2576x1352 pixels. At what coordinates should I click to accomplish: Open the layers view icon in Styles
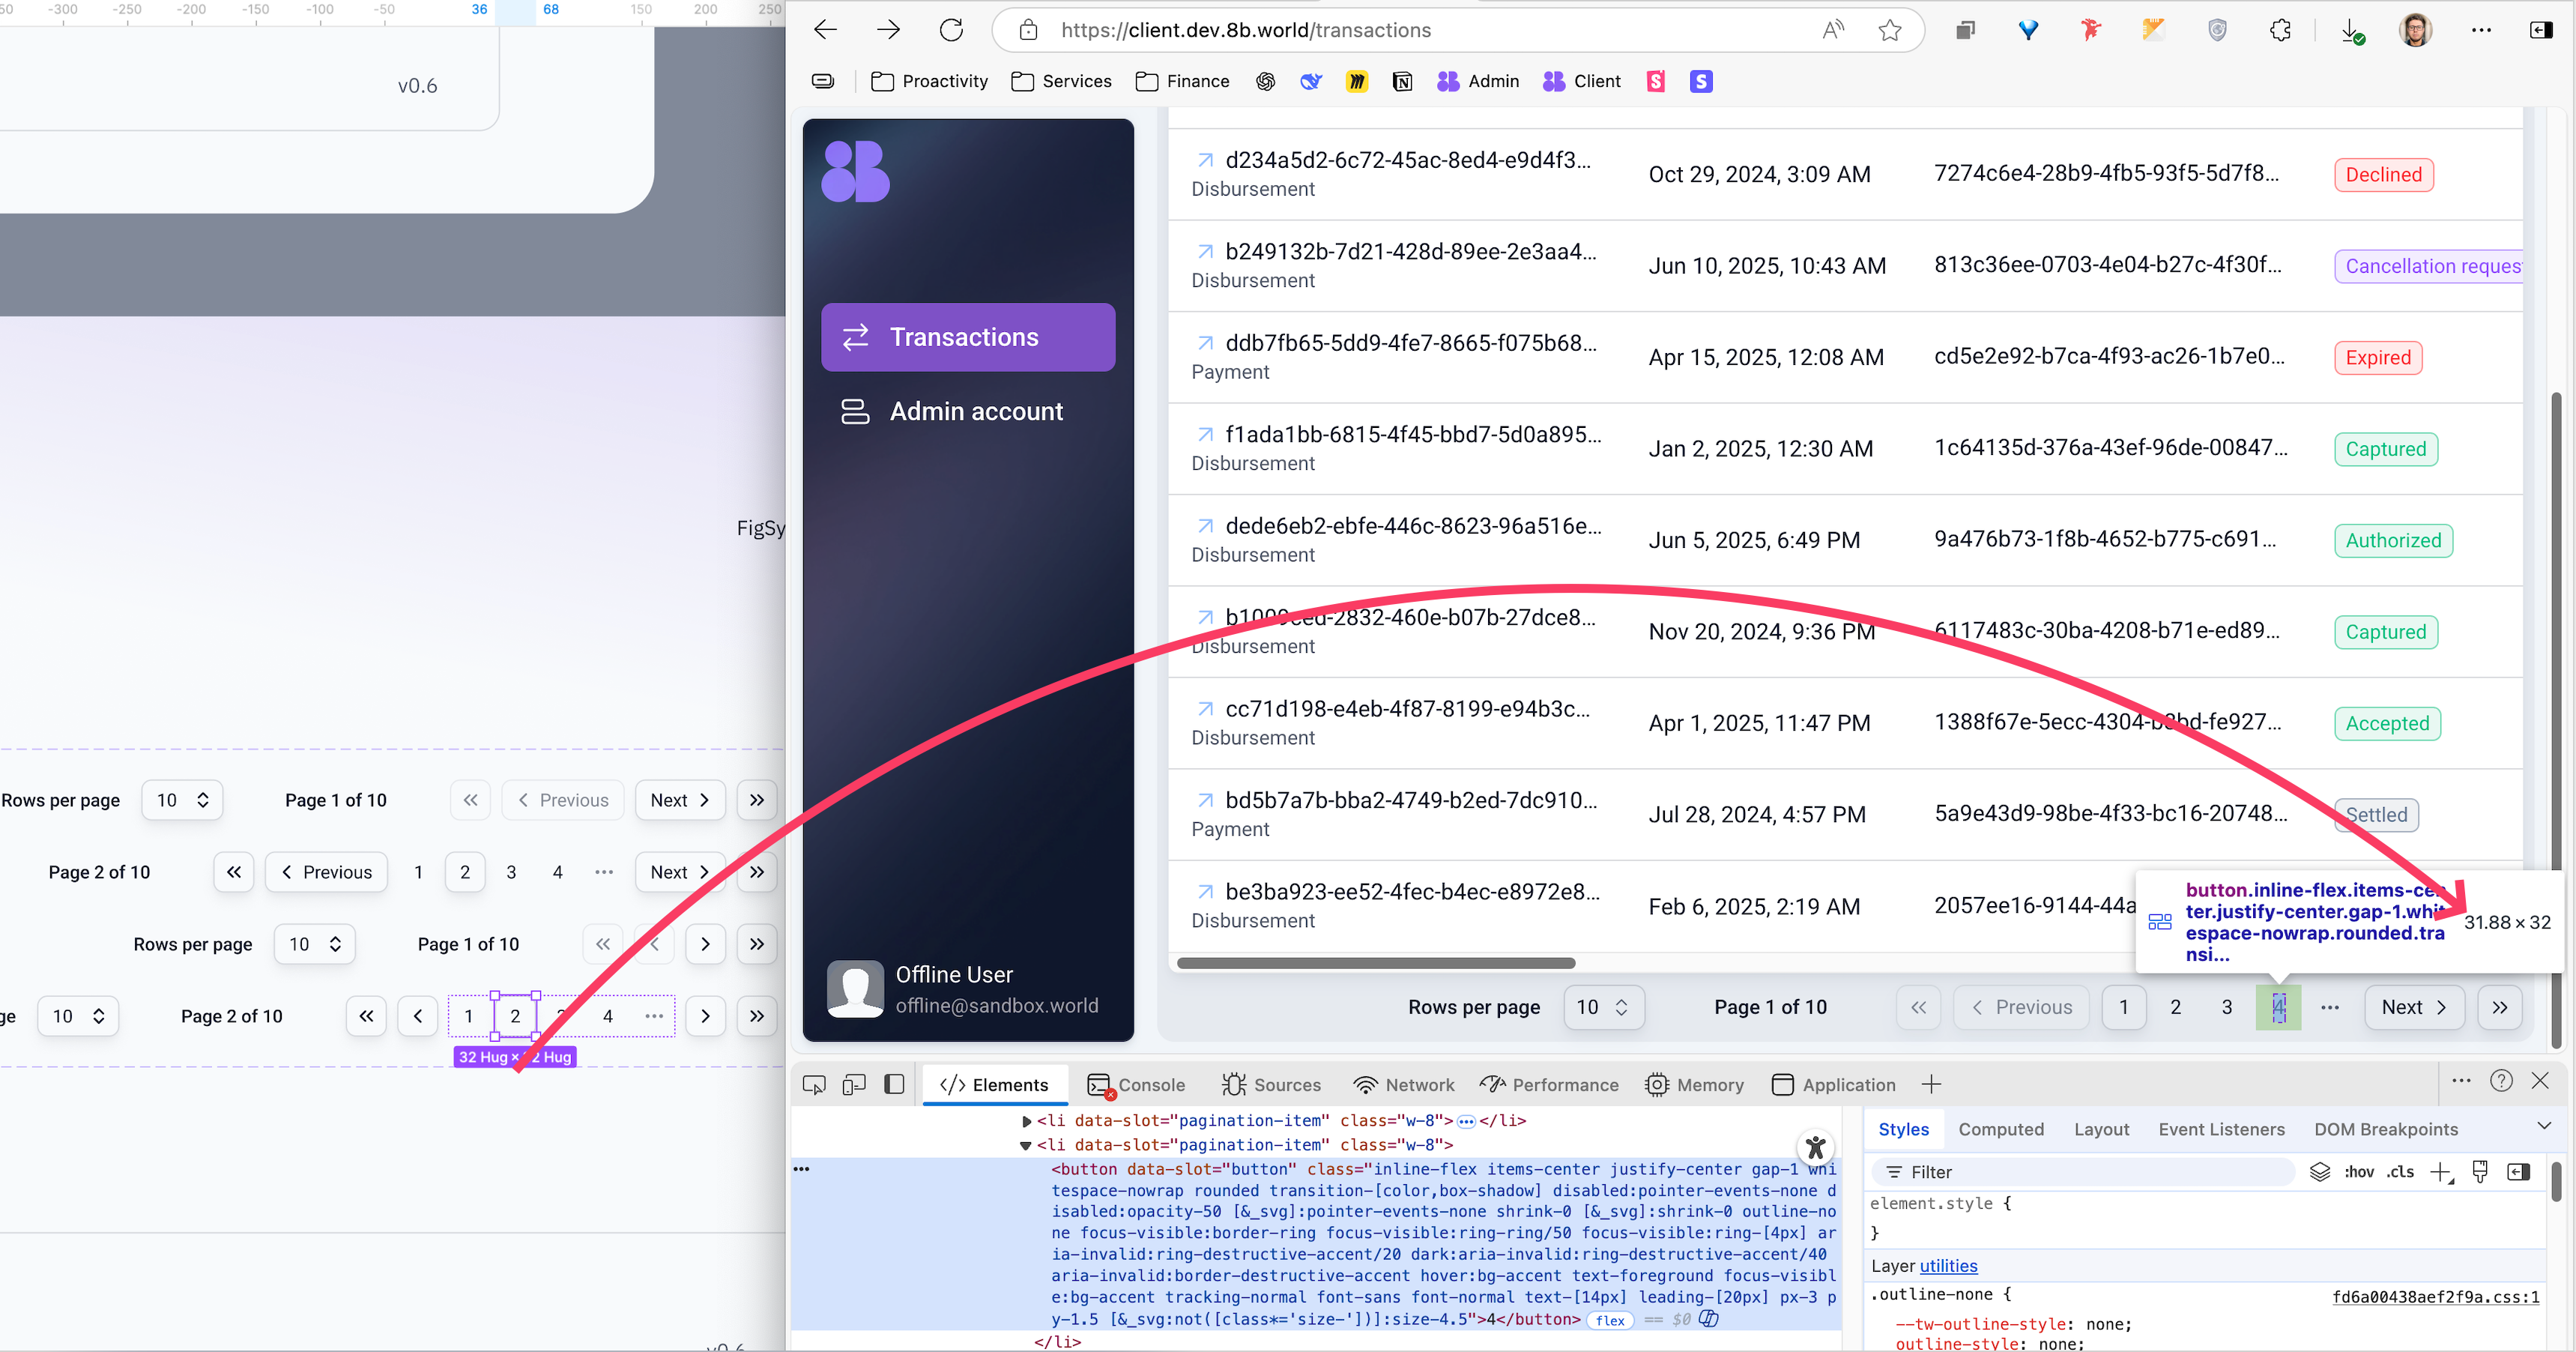[x=2320, y=1172]
